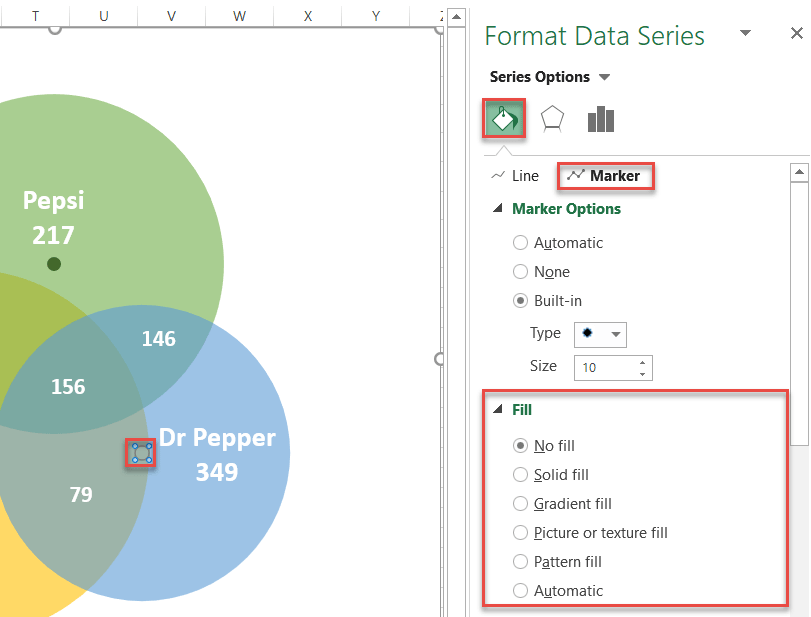Viewport: 811px width, 617px height.
Task: Open the marker Type dropdown
Action: (601, 334)
